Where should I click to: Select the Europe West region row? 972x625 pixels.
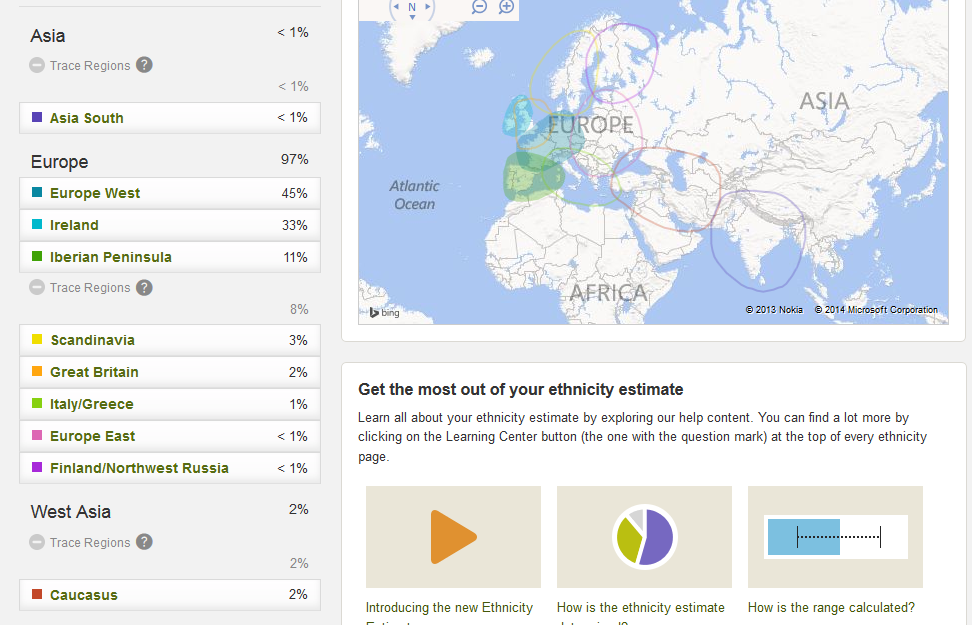click(169, 193)
